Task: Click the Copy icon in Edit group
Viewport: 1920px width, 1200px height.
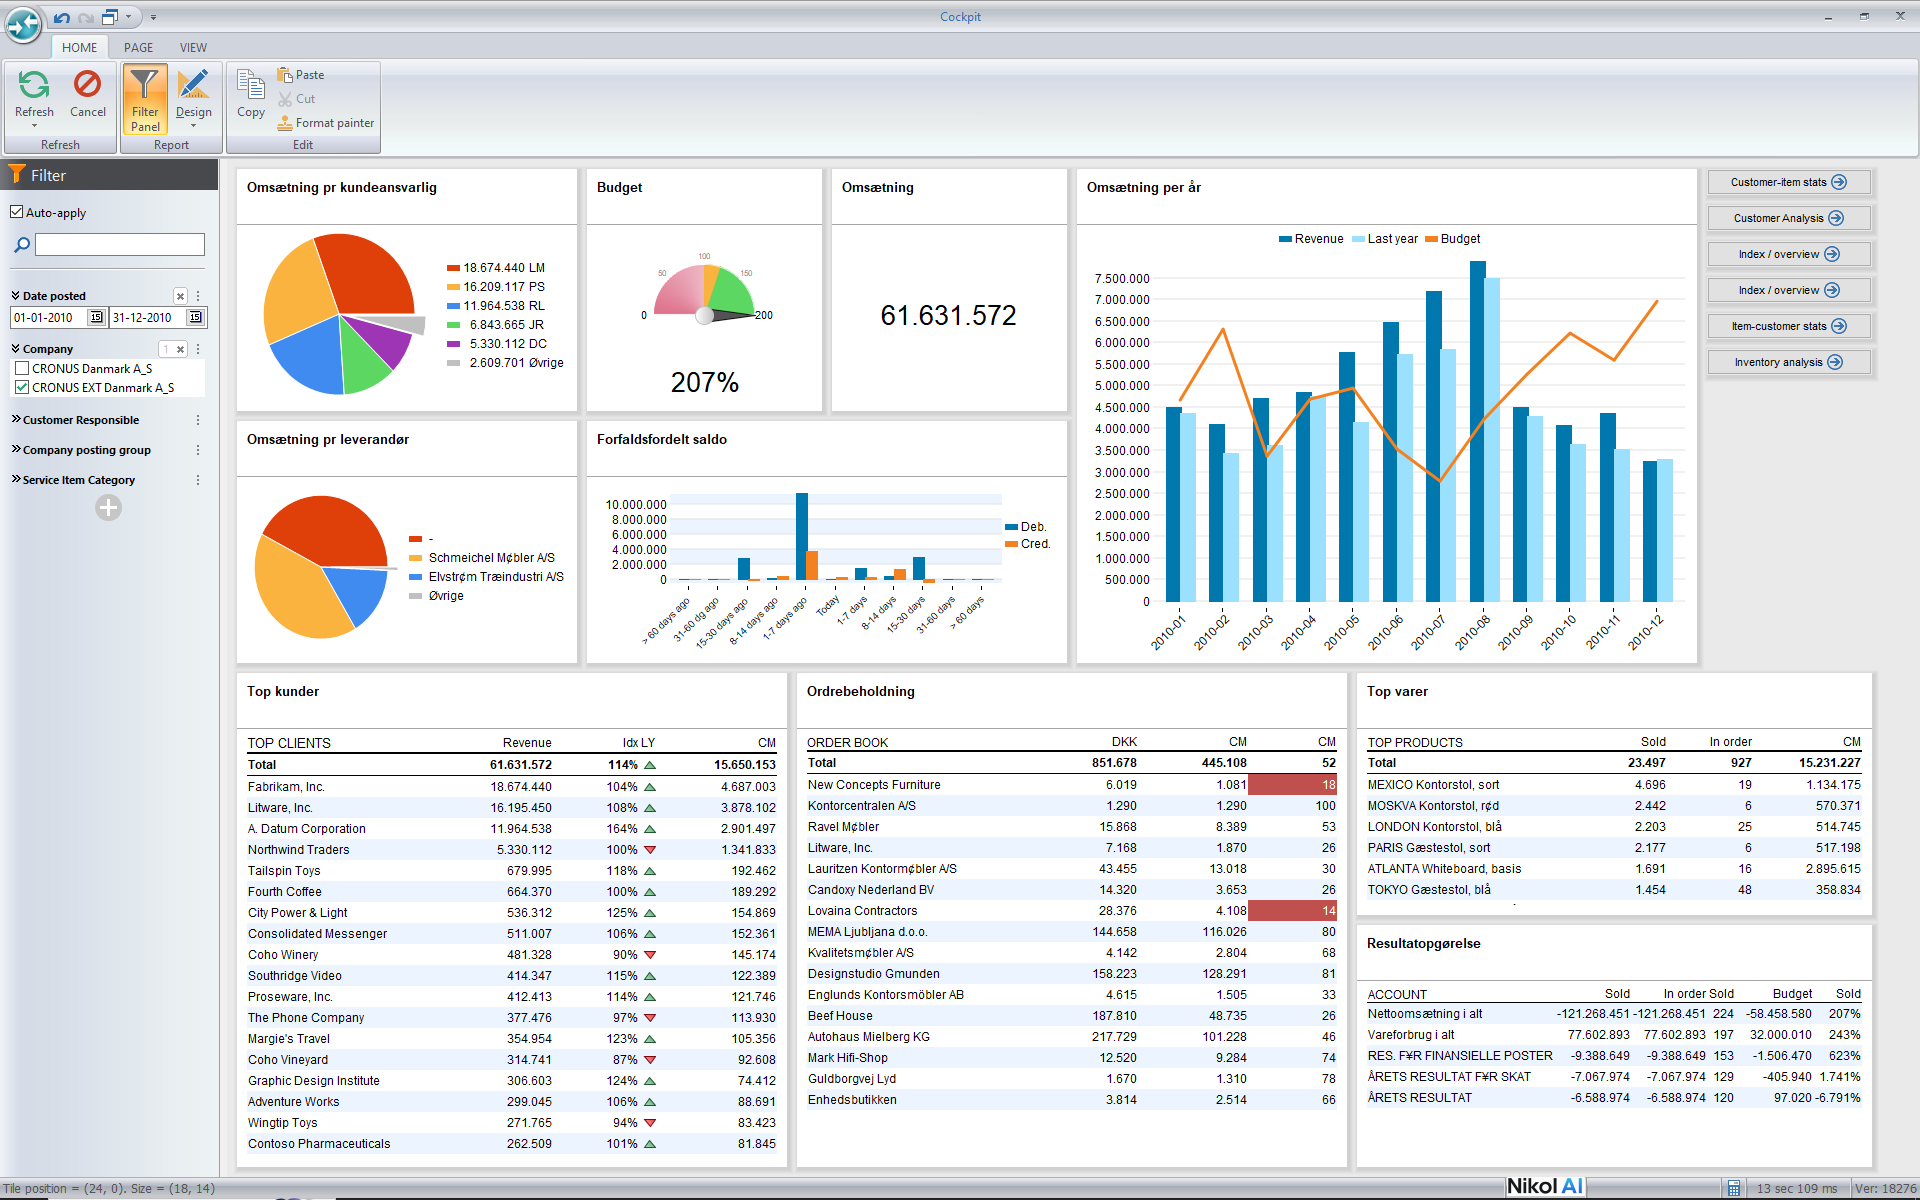Action: (x=251, y=85)
